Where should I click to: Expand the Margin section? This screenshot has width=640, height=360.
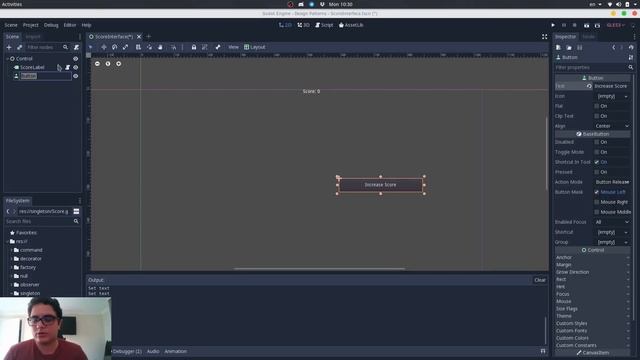pyautogui.click(x=593, y=265)
